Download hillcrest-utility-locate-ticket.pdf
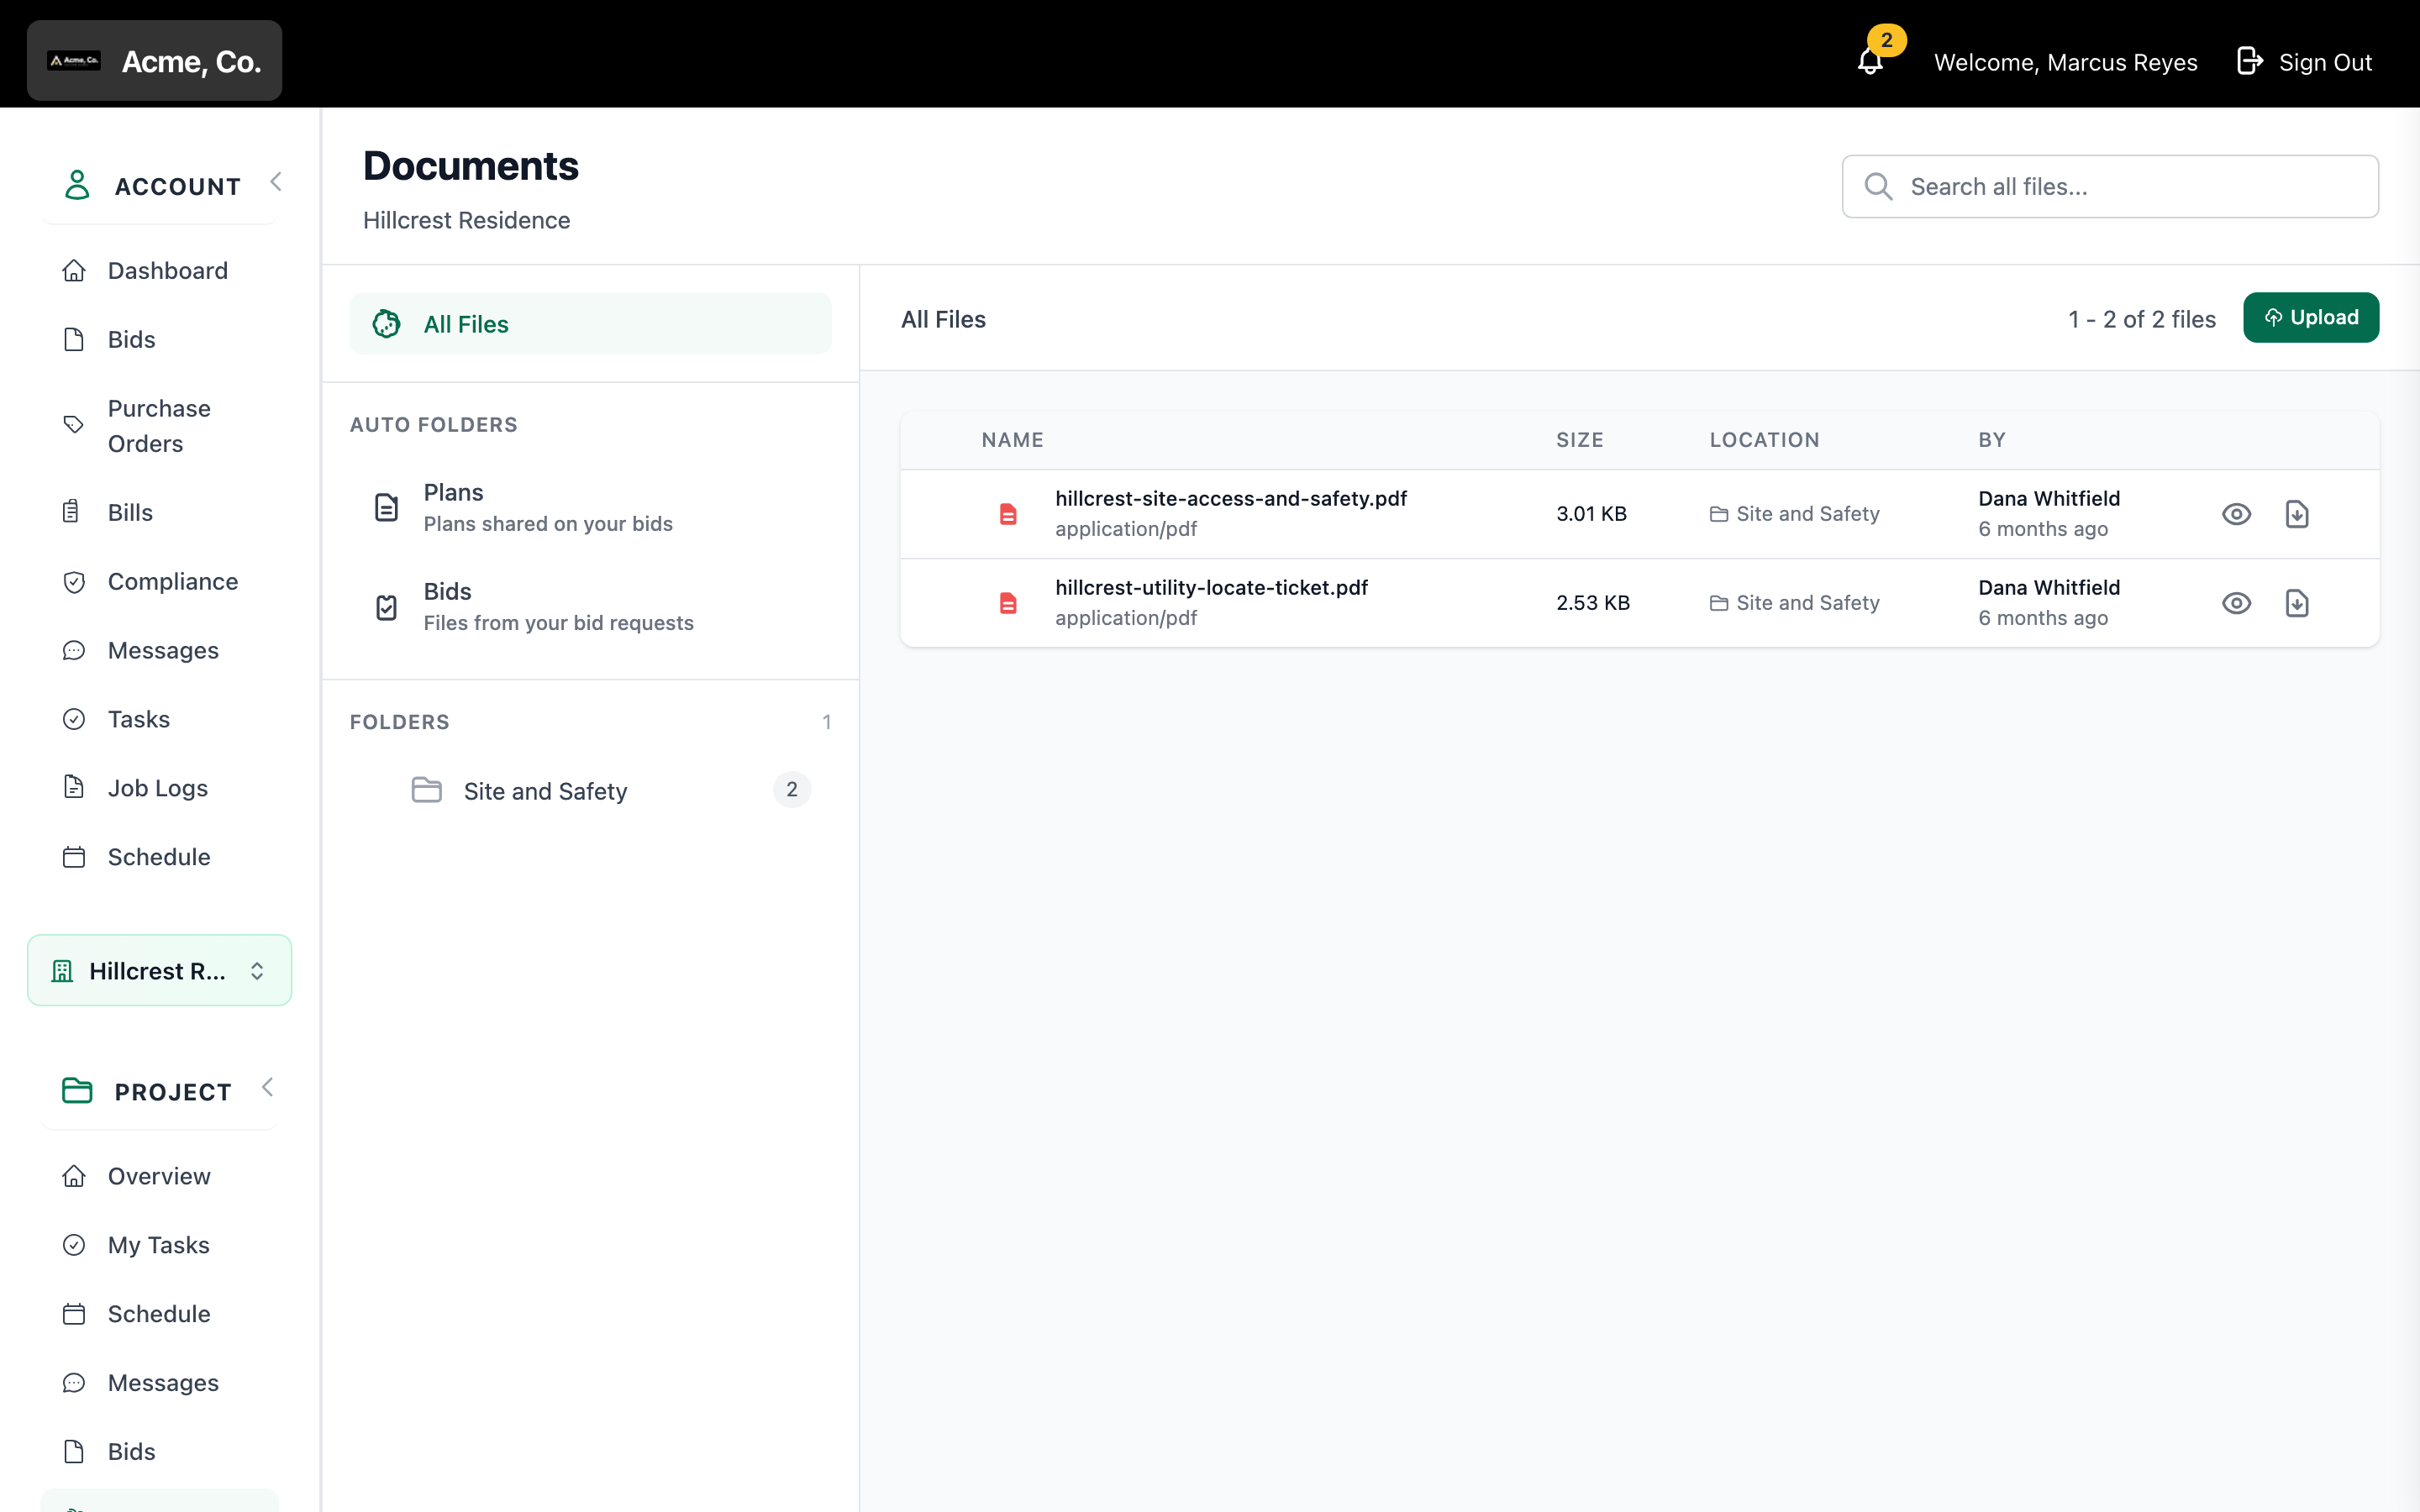The height and width of the screenshot is (1512, 2420). point(2297,603)
